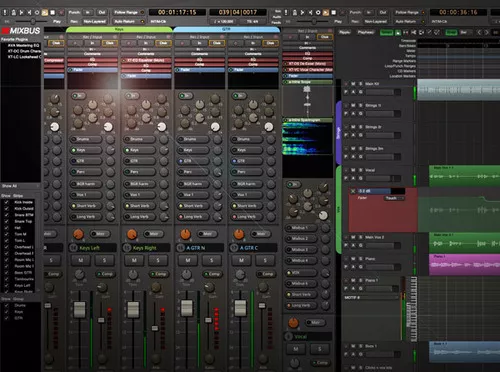This screenshot has width=500, height=372.
Task: Open the Ripple edit mode dropdown
Action: 345,32
